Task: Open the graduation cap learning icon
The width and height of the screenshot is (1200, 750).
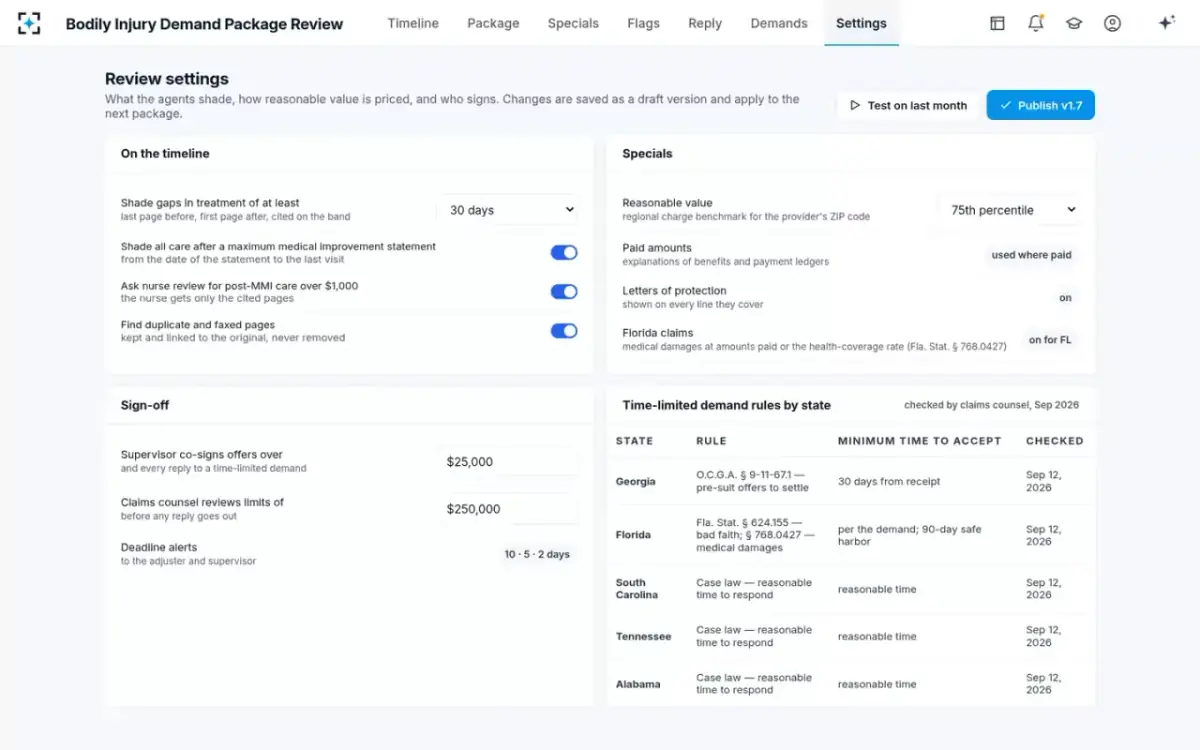Action: [x=1074, y=23]
